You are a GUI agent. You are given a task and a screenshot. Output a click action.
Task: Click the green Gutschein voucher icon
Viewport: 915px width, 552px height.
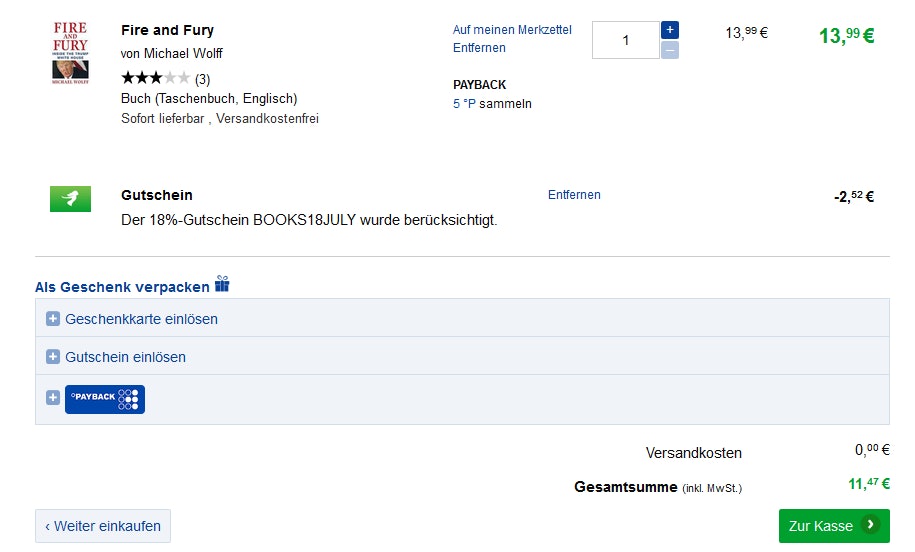click(70, 198)
